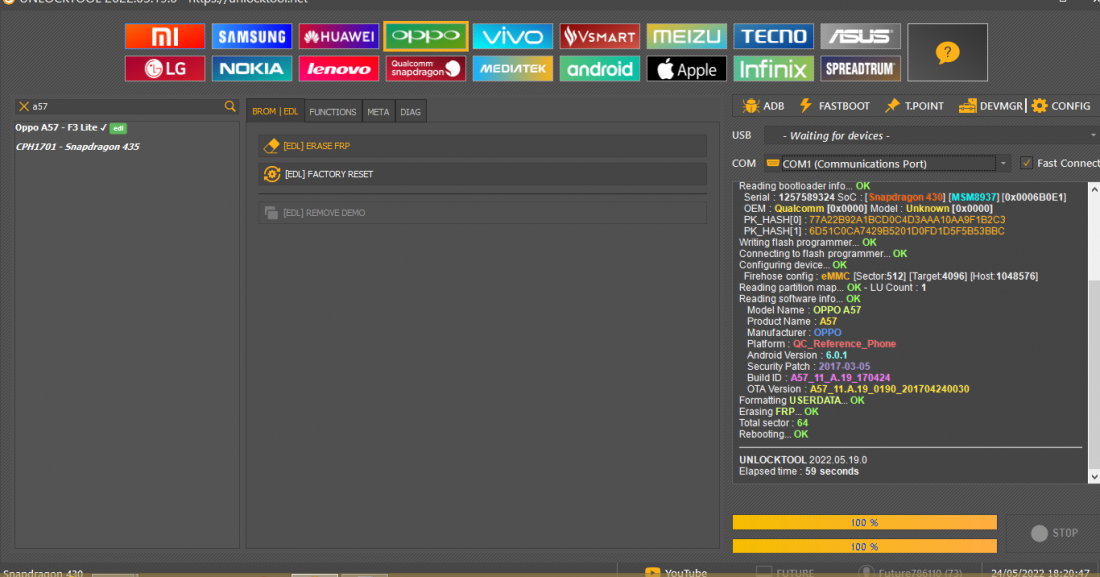The height and width of the screenshot is (577, 1100).
Task: Select the Spreadtrum chipset tile
Action: (861, 69)
